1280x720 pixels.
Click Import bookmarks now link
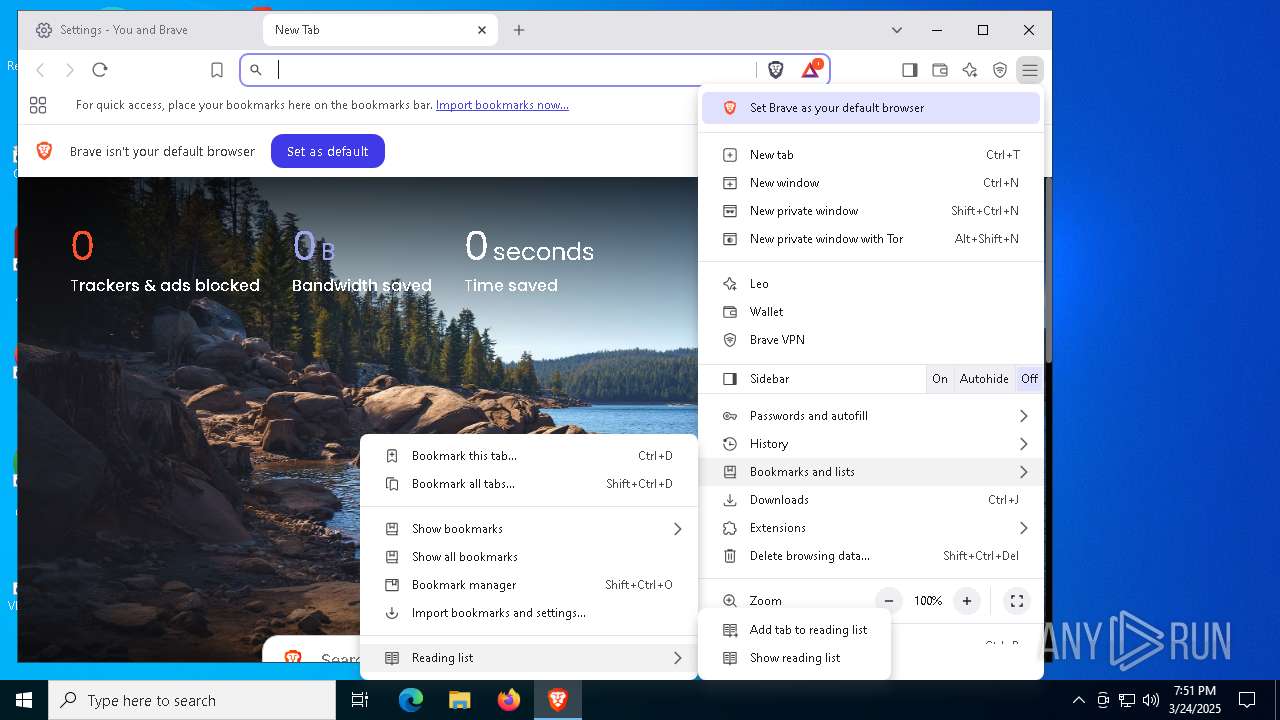click(502, 105)
